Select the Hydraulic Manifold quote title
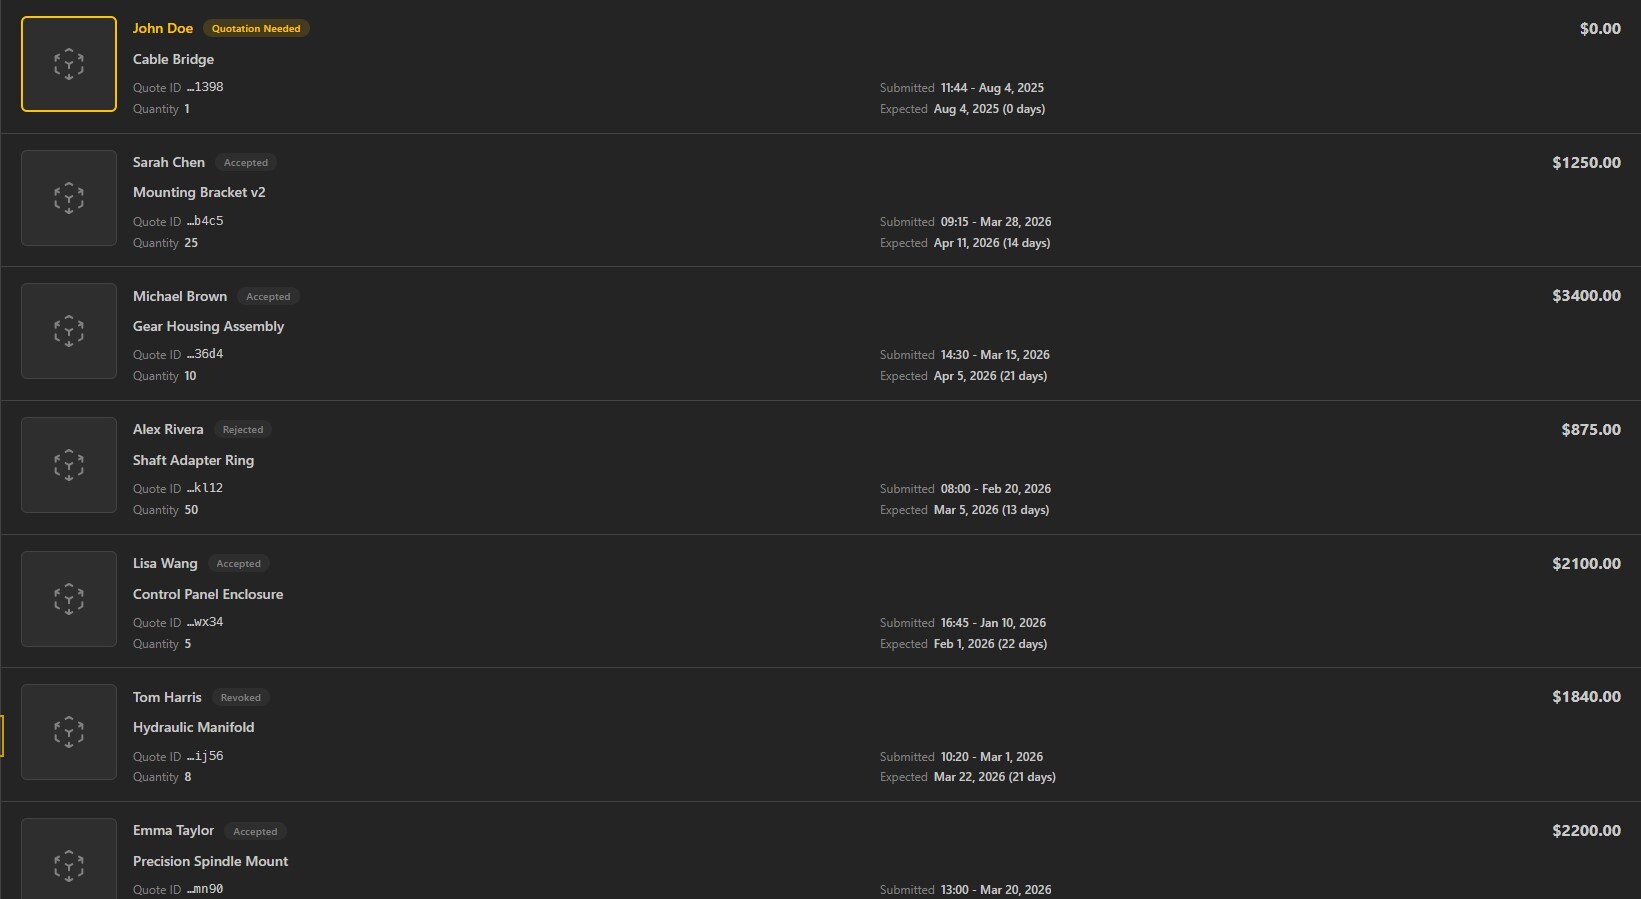The width and height of the screenshot is (1641, 899). click(193, 727)
